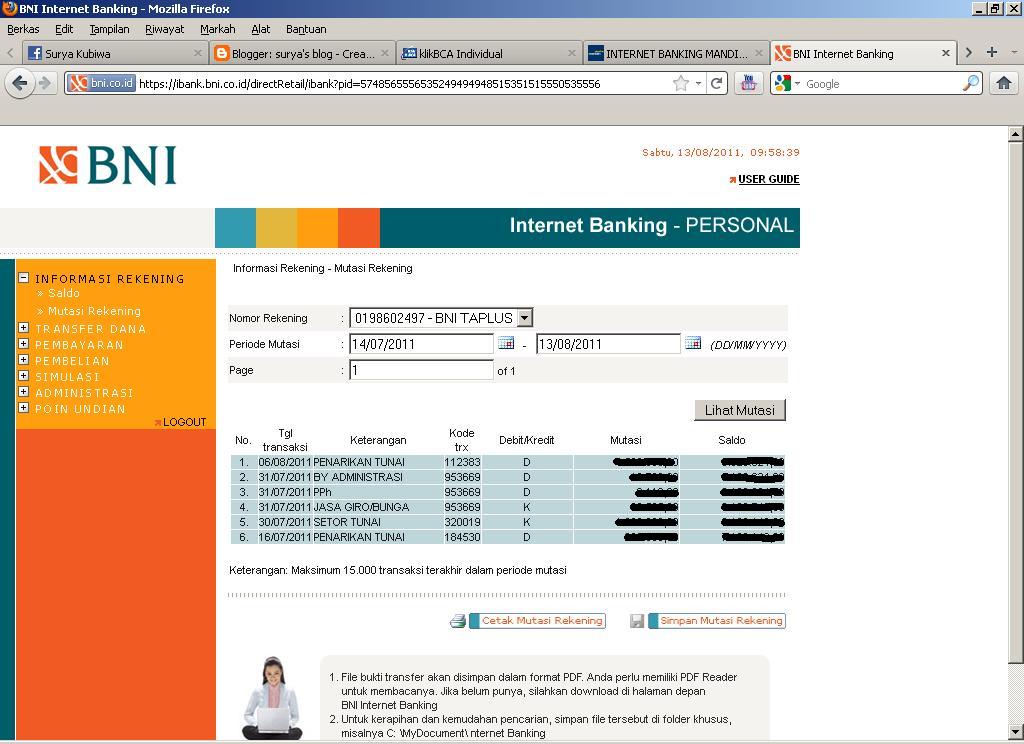Screen dimensions: 1024x744
Task: Open the calendar picker for start date
Action: tap(506, 343)
